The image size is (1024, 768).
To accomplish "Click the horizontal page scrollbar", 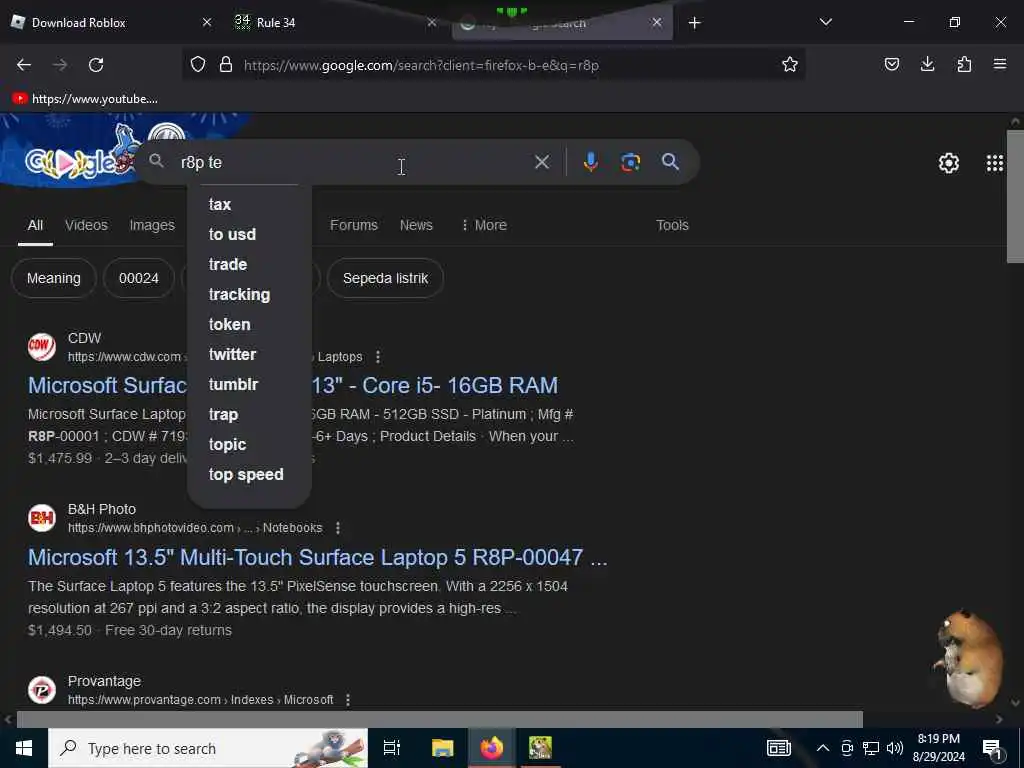I will coord(440,719).
